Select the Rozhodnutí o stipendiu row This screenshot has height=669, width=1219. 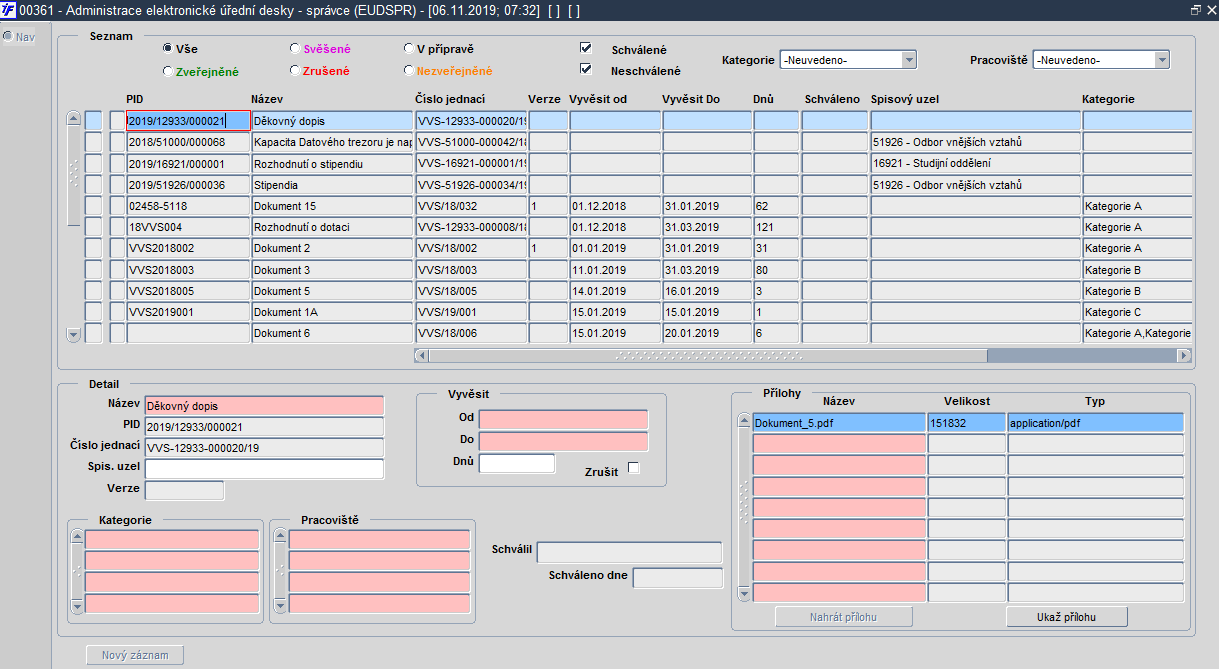pyautogui.click(x=331, y=164)
